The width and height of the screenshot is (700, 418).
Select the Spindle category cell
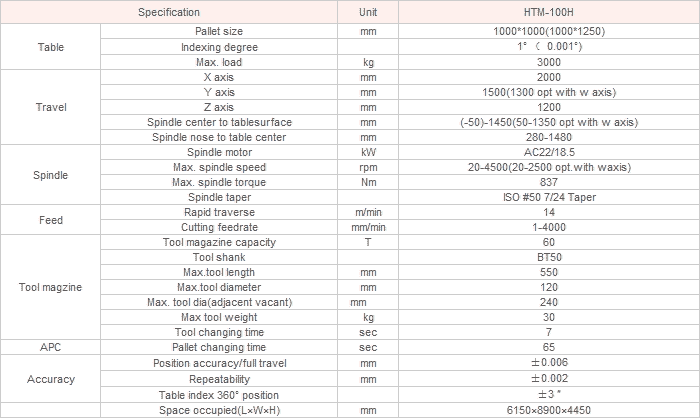(50, 175)
